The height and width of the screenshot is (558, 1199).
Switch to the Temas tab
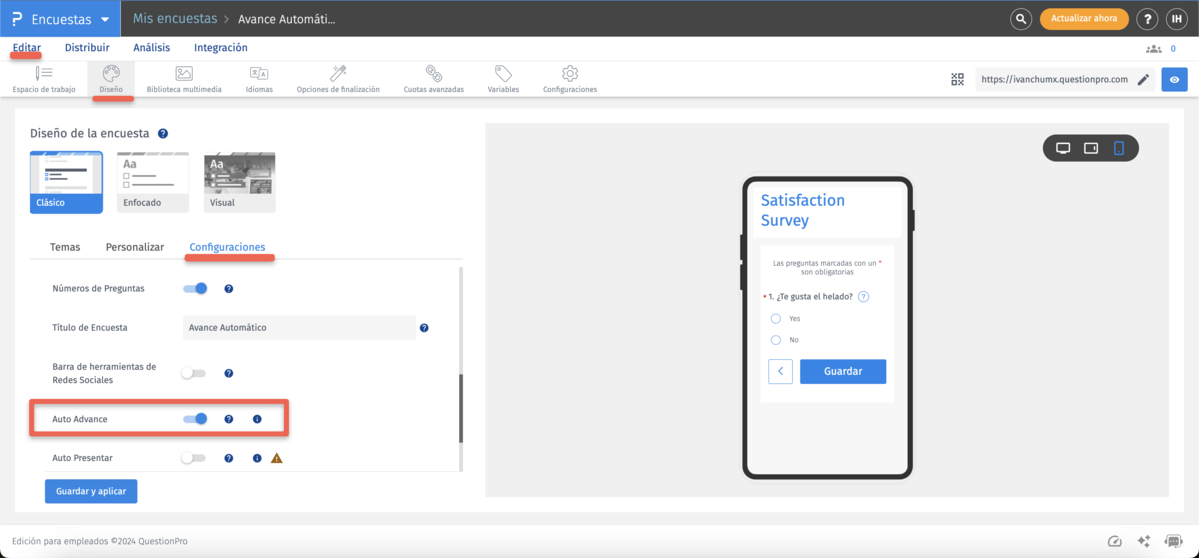(x=65, y=247)
